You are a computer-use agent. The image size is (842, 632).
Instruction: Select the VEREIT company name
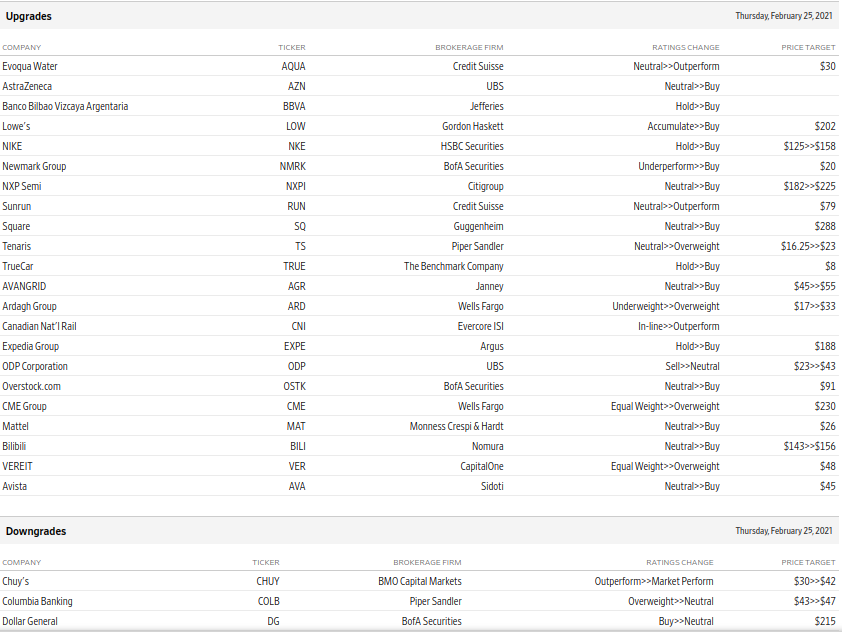(17, 466)
